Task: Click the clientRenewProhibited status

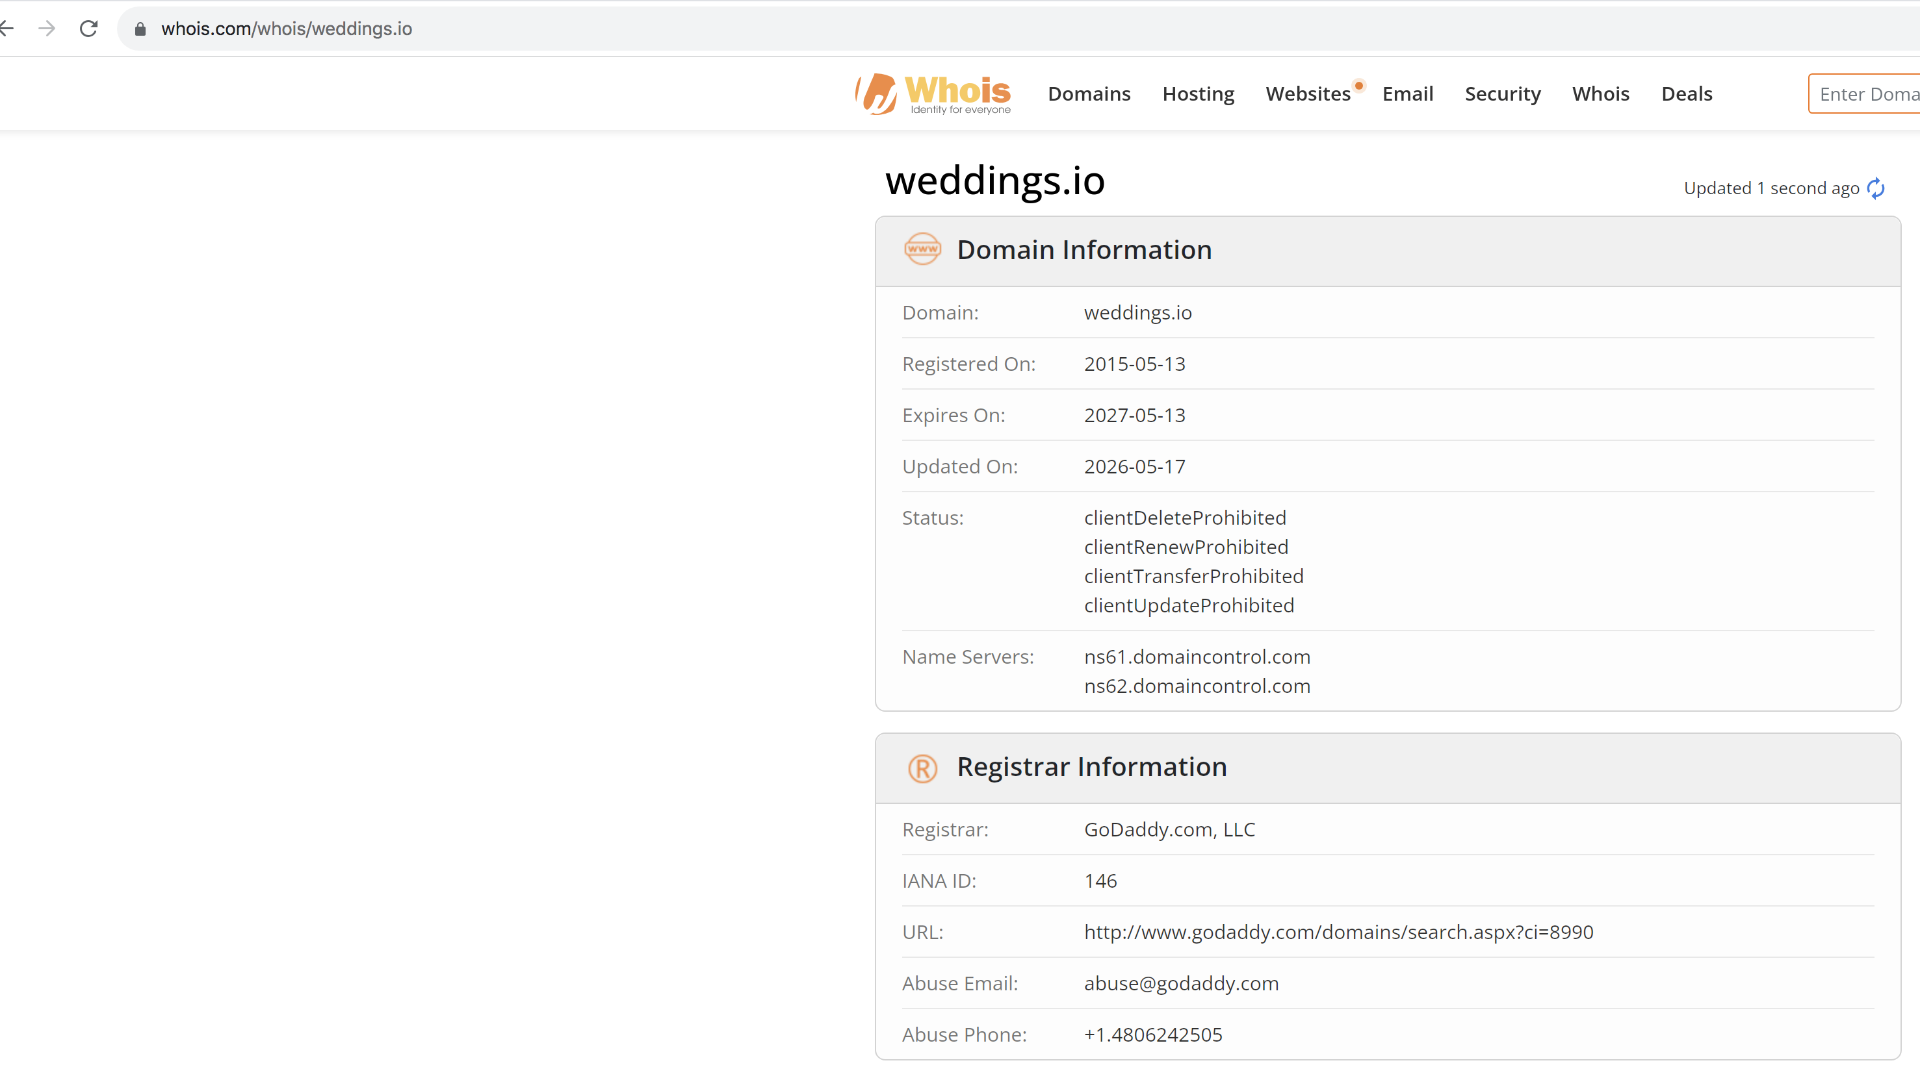Action: [1186, 547]
